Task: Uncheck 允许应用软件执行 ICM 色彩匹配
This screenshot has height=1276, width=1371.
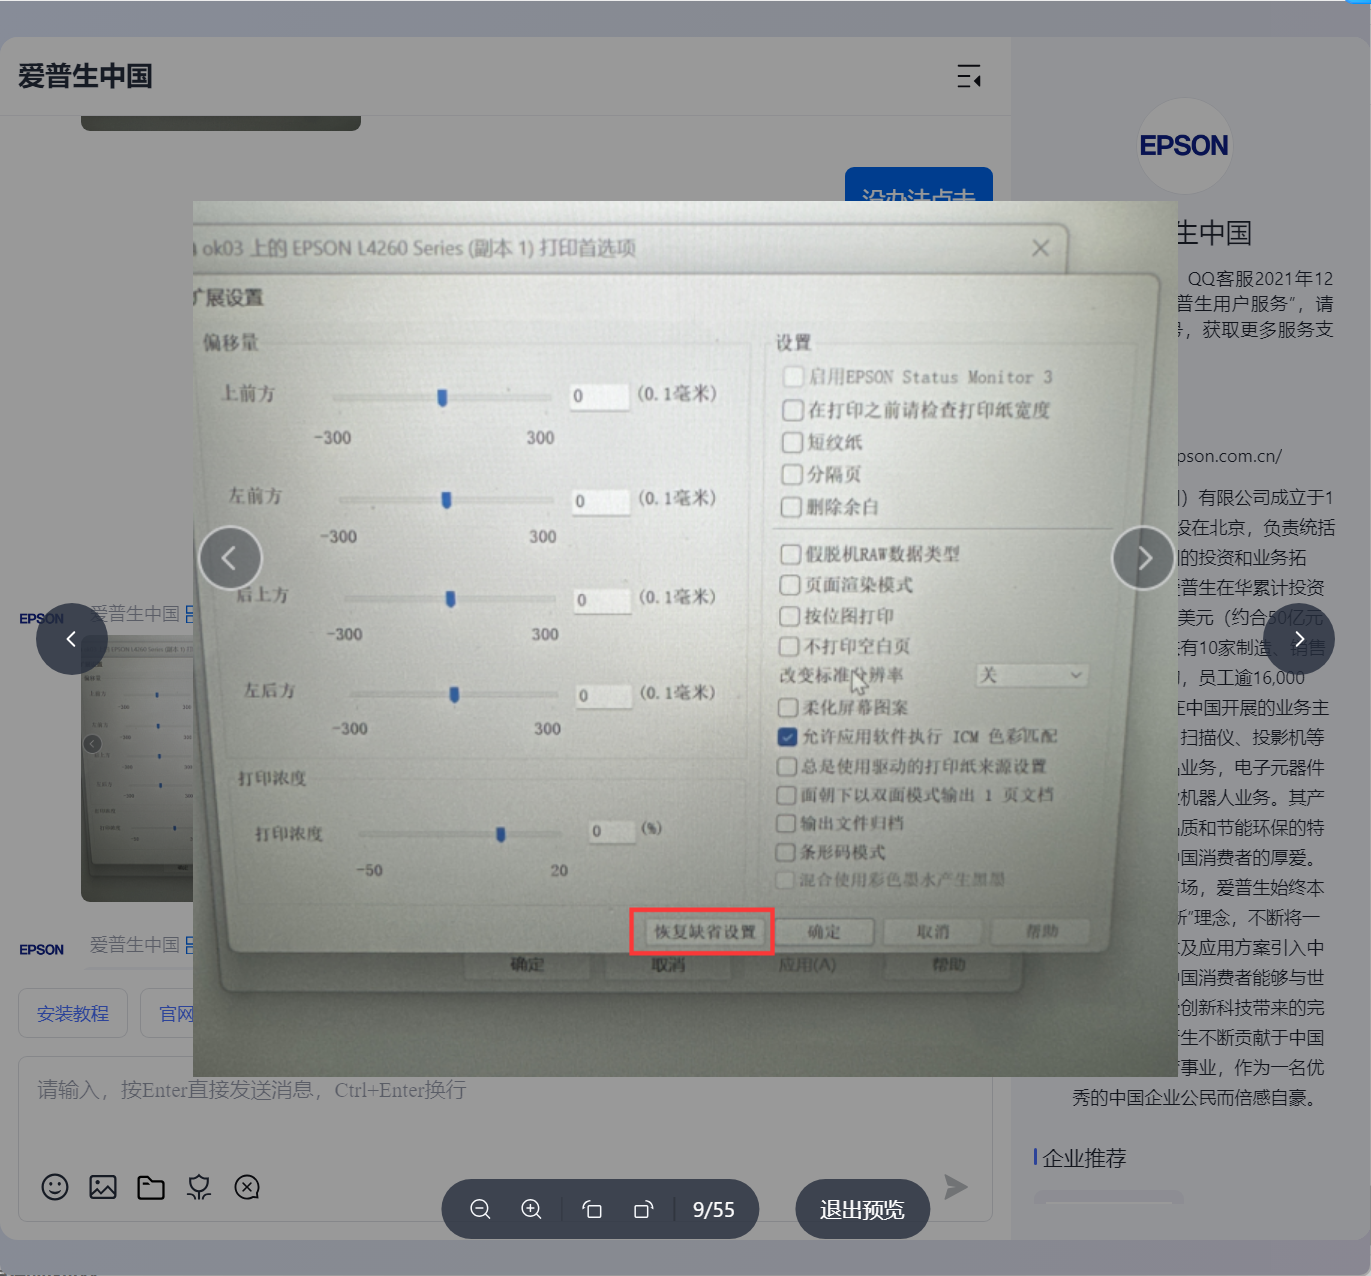Action: 788,737
